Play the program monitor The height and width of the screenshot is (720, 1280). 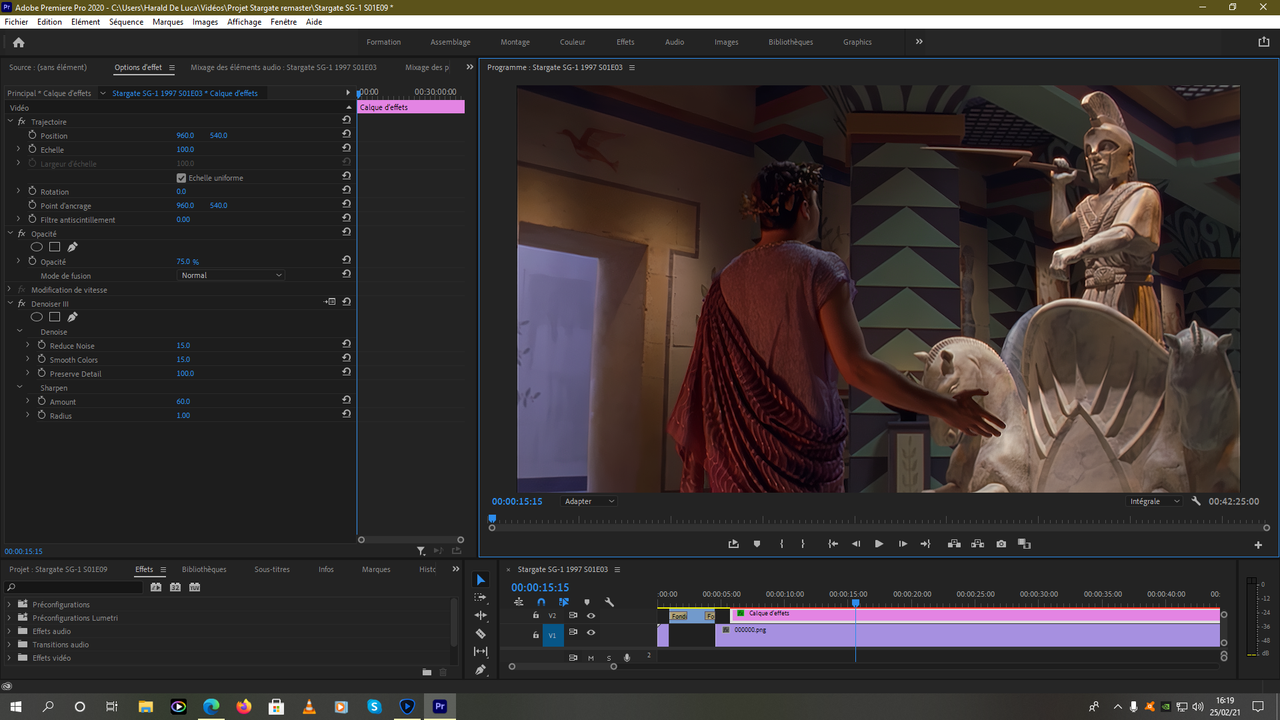coord(879,544)
